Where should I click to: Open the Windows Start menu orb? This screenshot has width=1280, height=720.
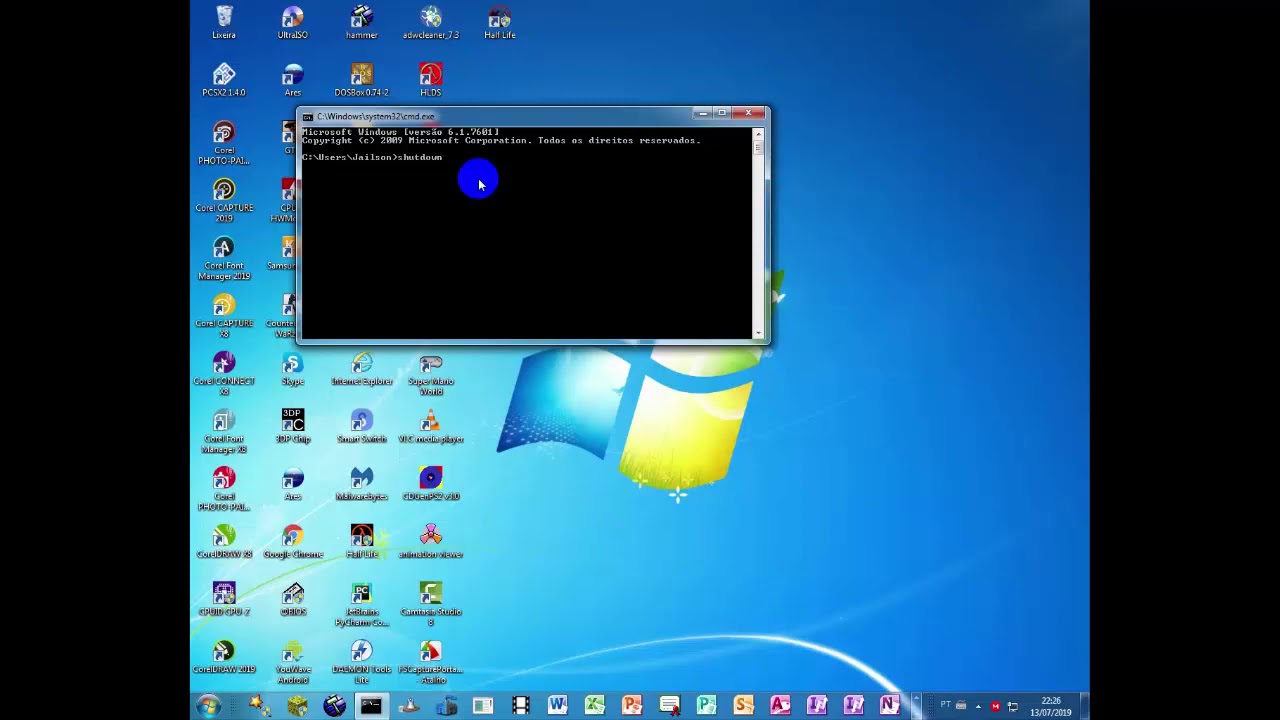[208, 706]
